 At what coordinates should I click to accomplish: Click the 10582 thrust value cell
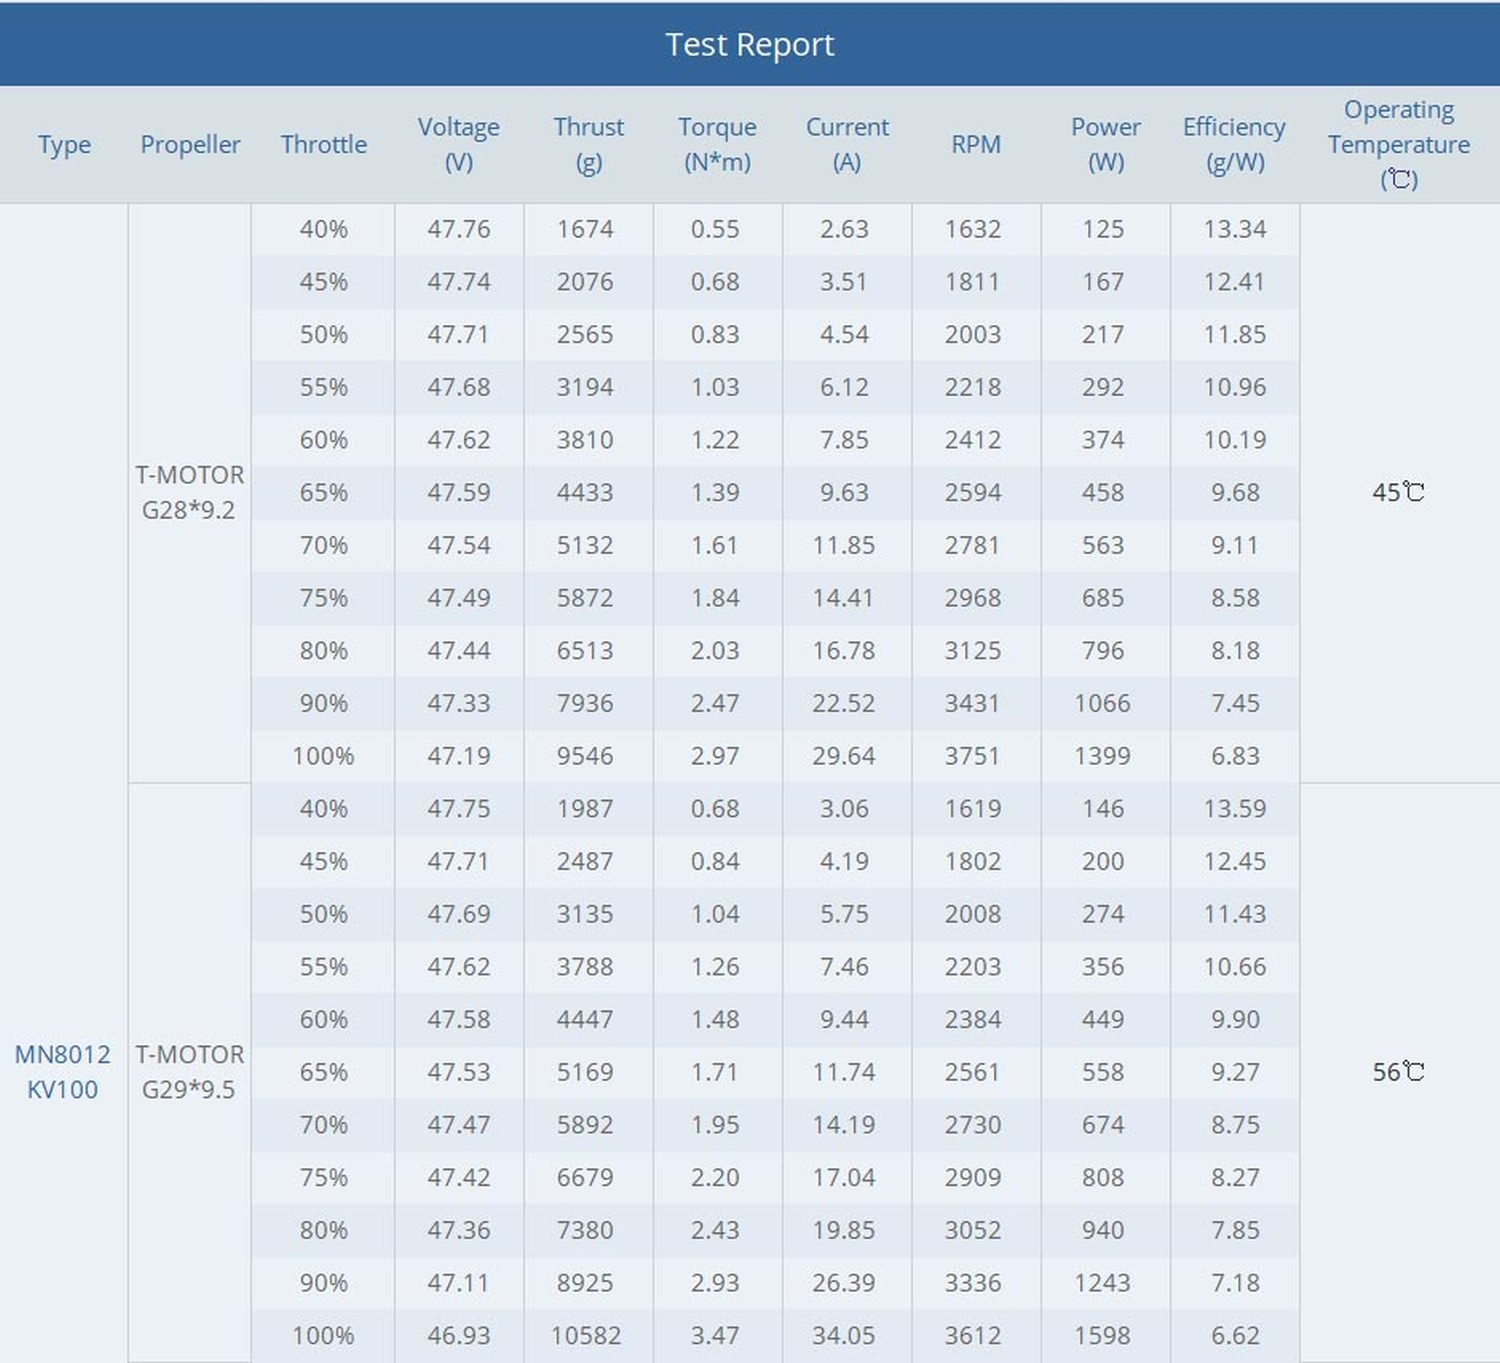coord(586,1335)
